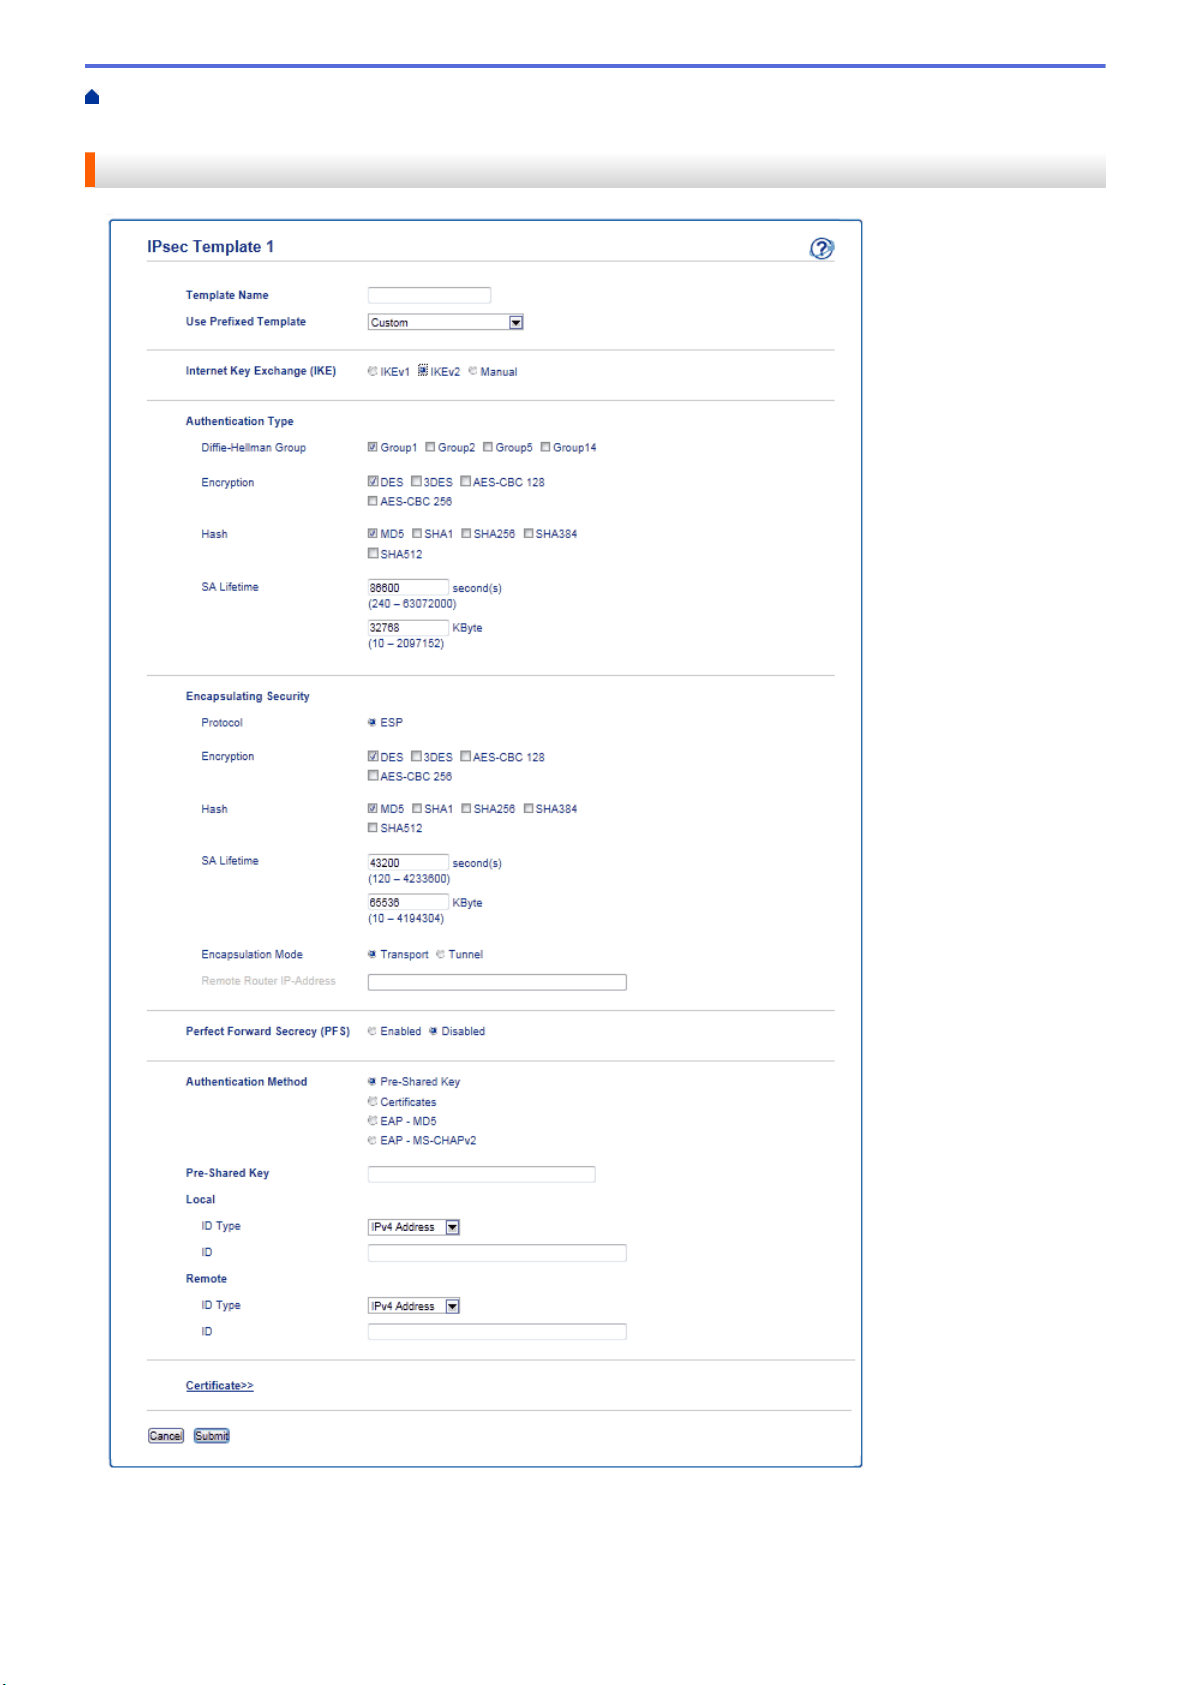Choose EAP - MS-CHAPv2 authentication method
This screenshot has width=1192, height=1685.
[x=372, y=1140]
